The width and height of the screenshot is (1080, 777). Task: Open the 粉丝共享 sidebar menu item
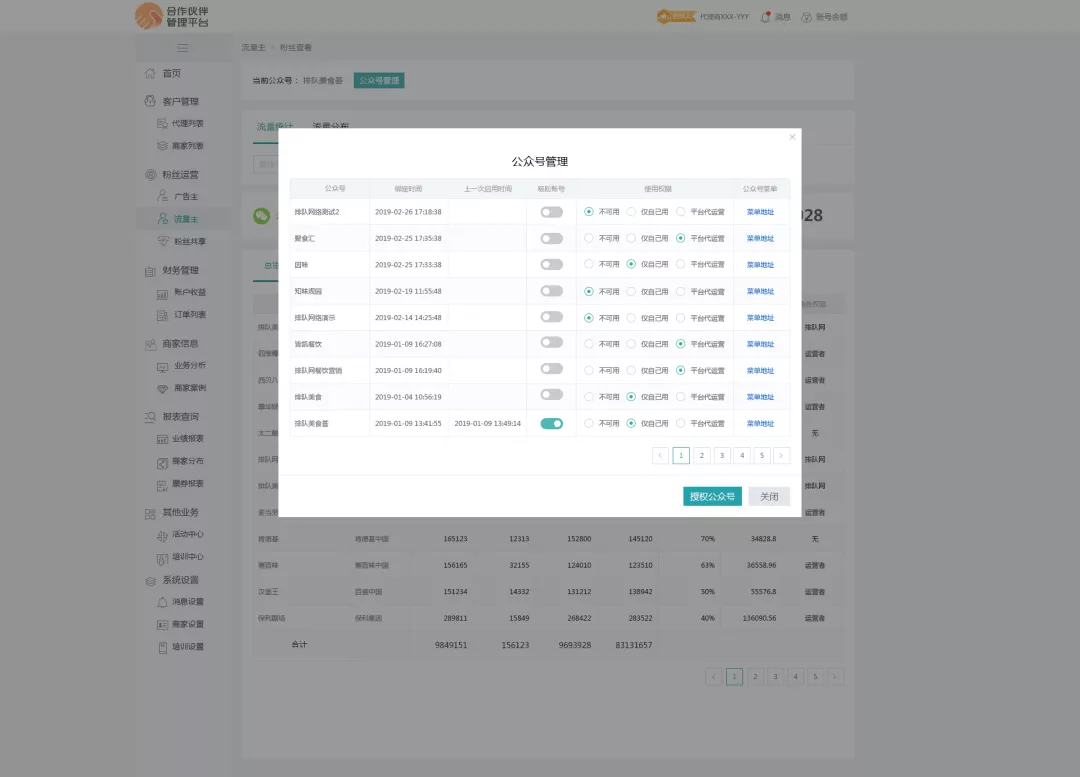click(189, 241)
